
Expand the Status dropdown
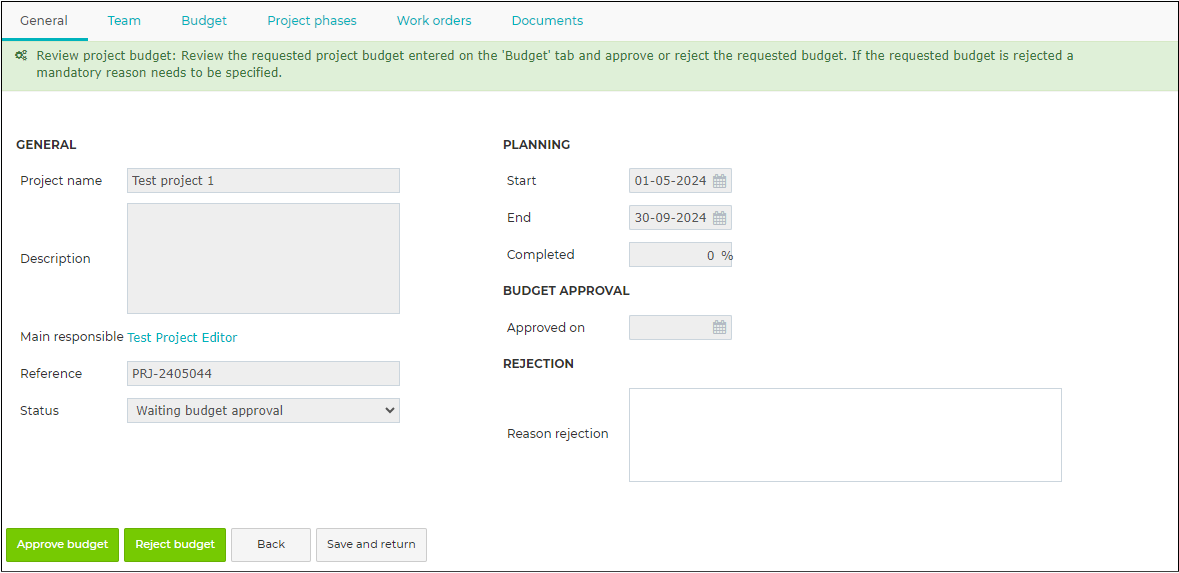tap(263, 411)
